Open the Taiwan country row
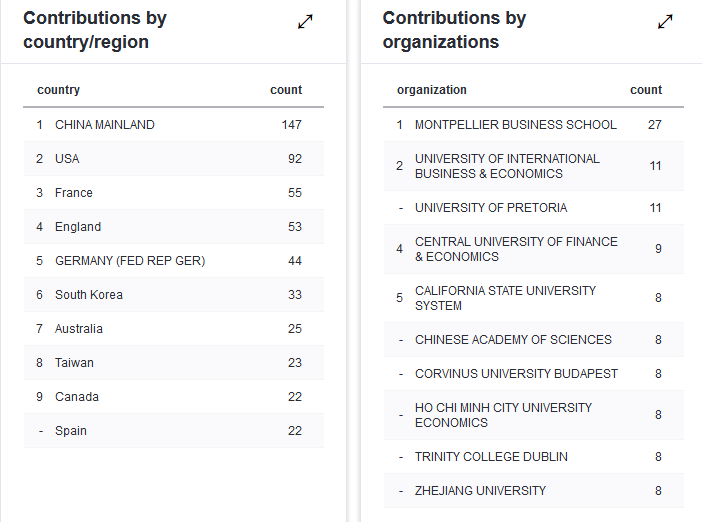This screenshot has height=522, width=702. (74, 363)
